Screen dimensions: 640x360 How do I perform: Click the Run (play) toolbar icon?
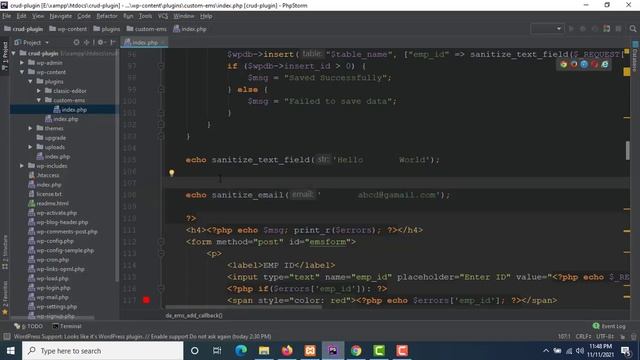(x=571, y=29)
